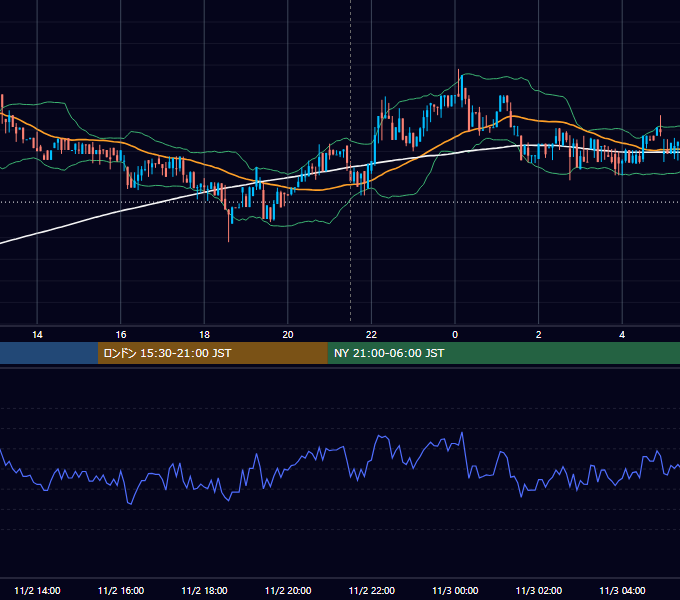Click the '16' hour label on price chart axis

click(x=121, y=334)
